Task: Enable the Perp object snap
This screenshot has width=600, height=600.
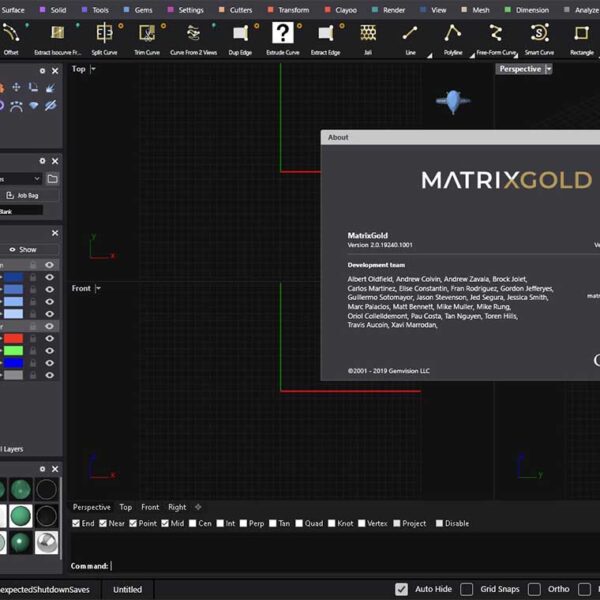Action: (243, 523)
